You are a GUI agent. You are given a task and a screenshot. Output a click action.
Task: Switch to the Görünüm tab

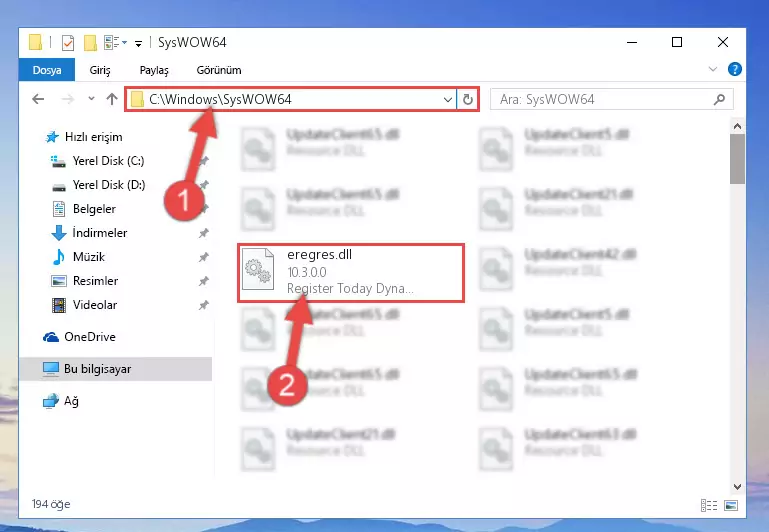click(219, 70)
